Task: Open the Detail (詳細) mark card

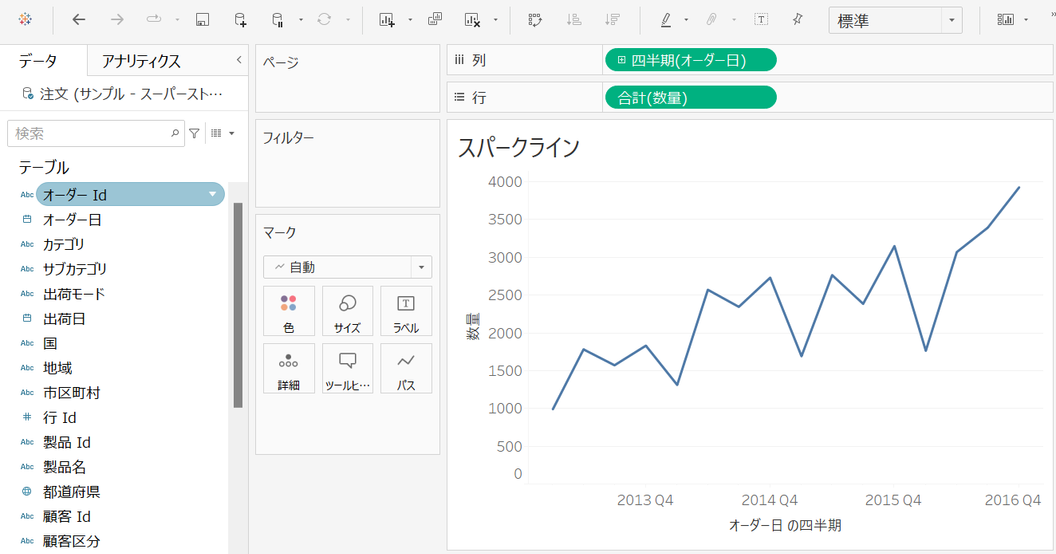Action: 289,368
